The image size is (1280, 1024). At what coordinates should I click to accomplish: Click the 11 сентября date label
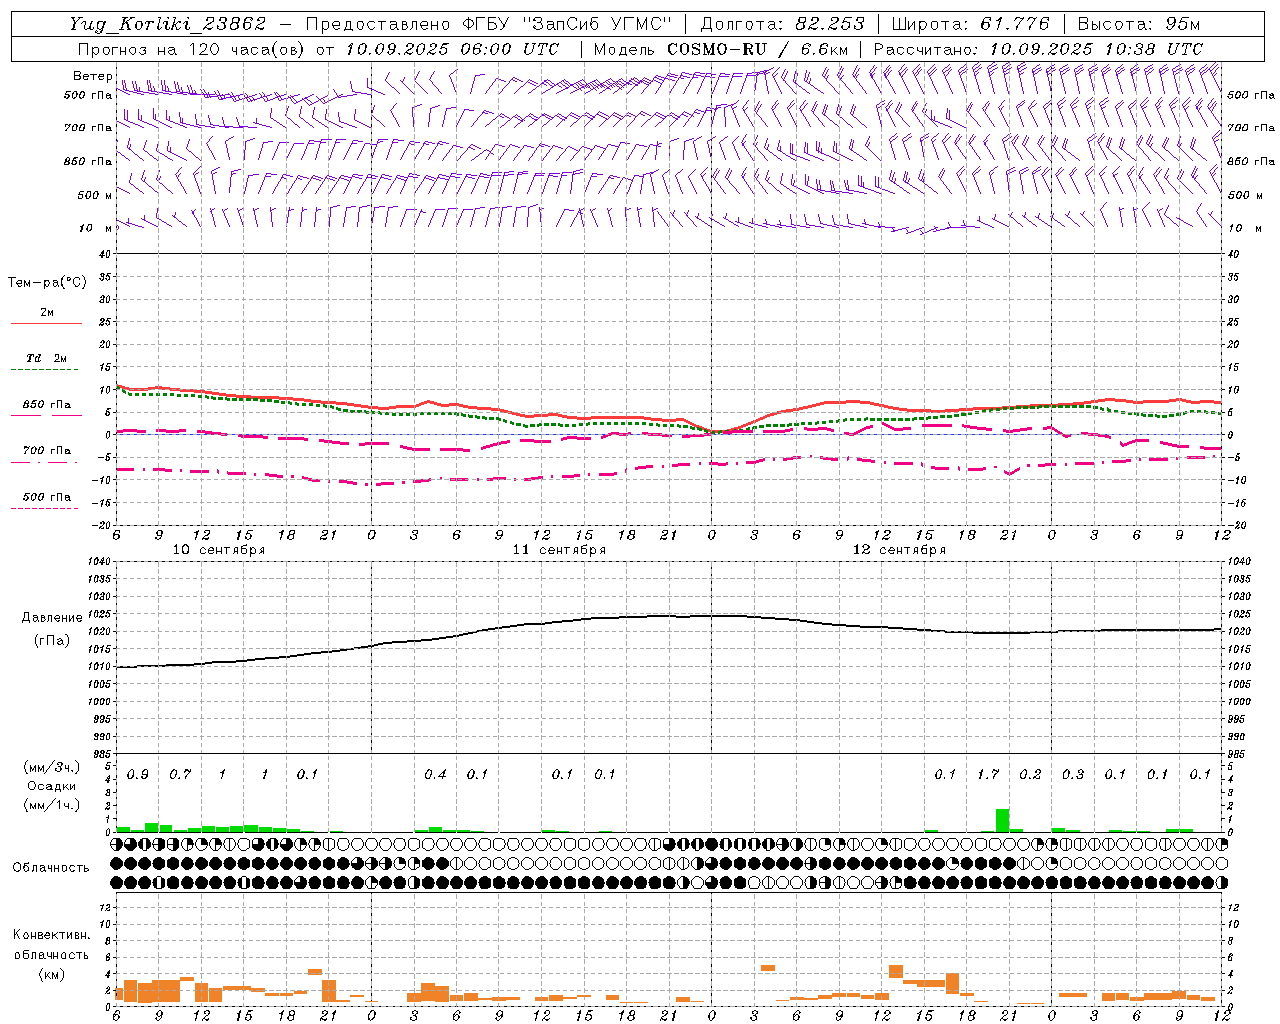[559, 550]
